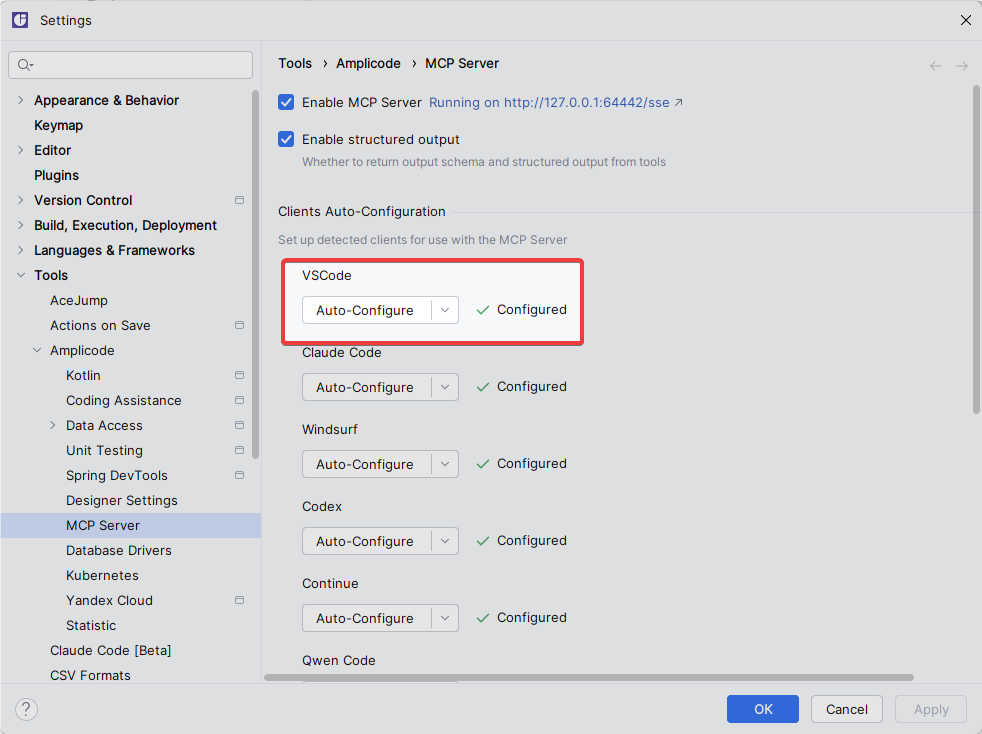Viewport: 982px width, 734px height.
Task: Open CSV Formats settings
Action: [91, 675]
